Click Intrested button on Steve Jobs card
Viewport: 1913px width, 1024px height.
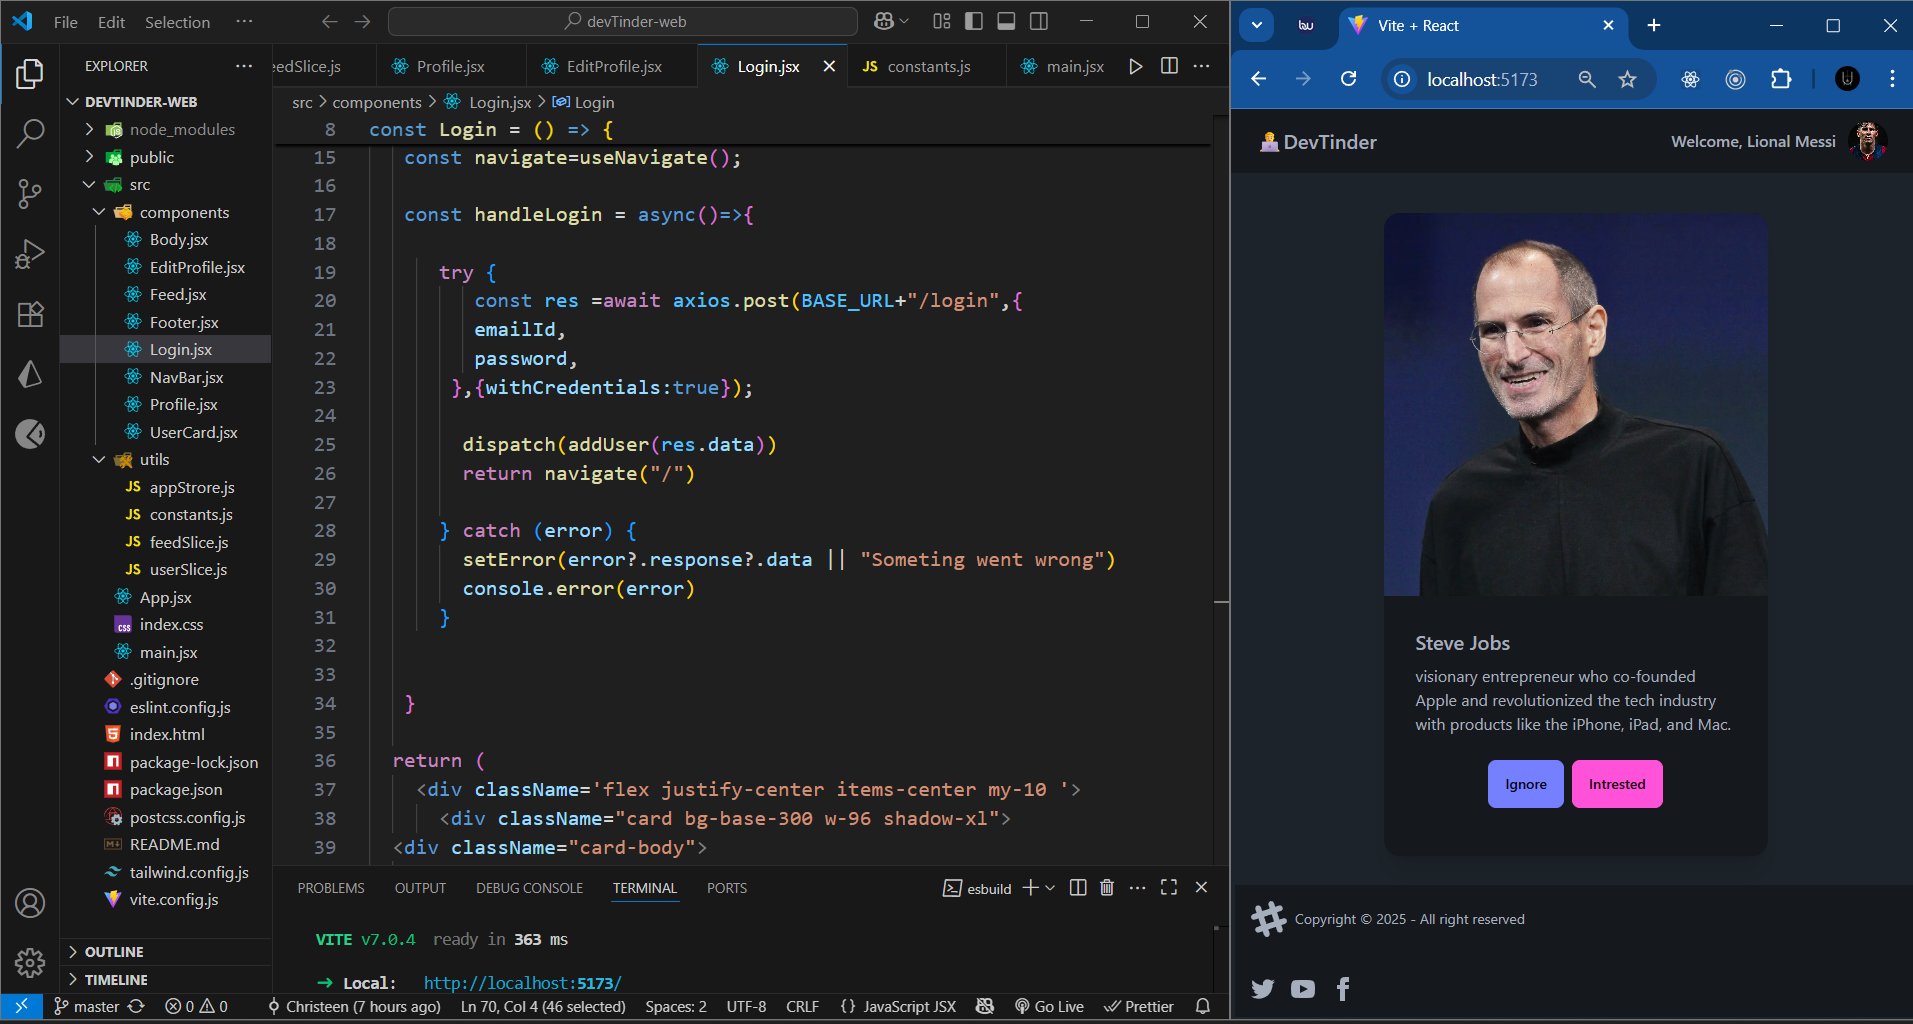tap(1617, 784)
